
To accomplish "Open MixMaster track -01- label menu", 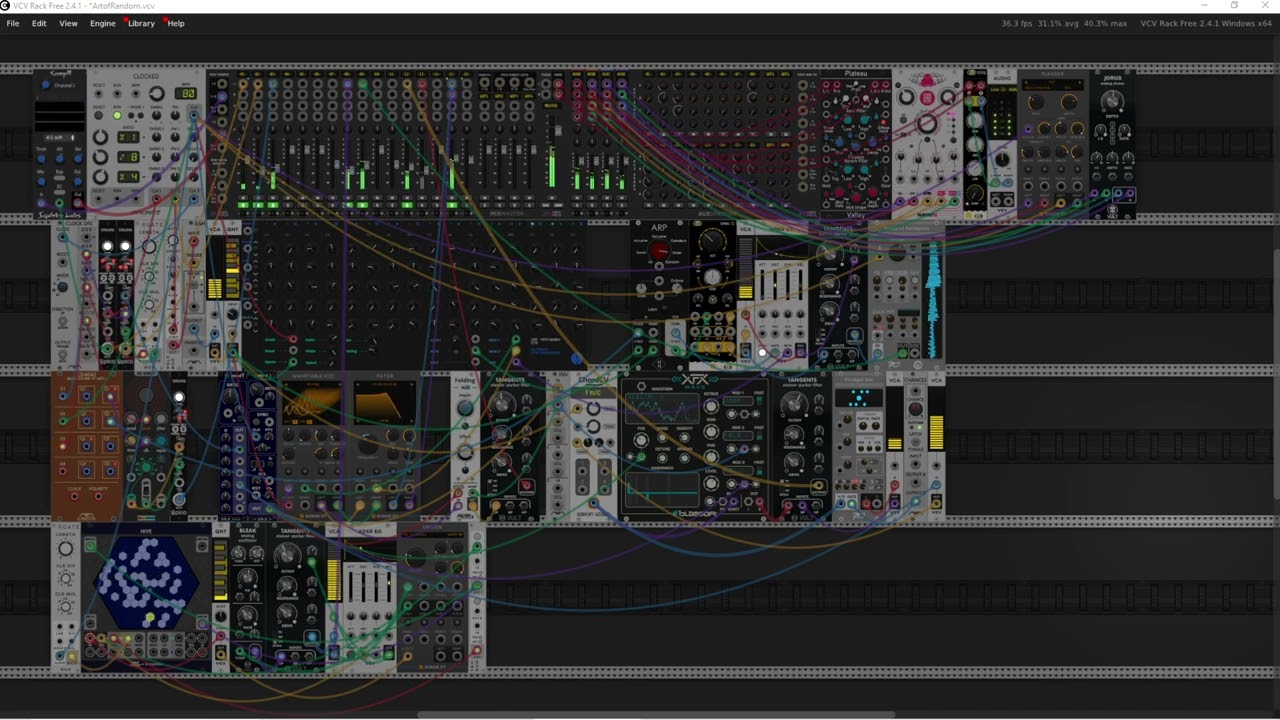I will (x=243, y=74).
